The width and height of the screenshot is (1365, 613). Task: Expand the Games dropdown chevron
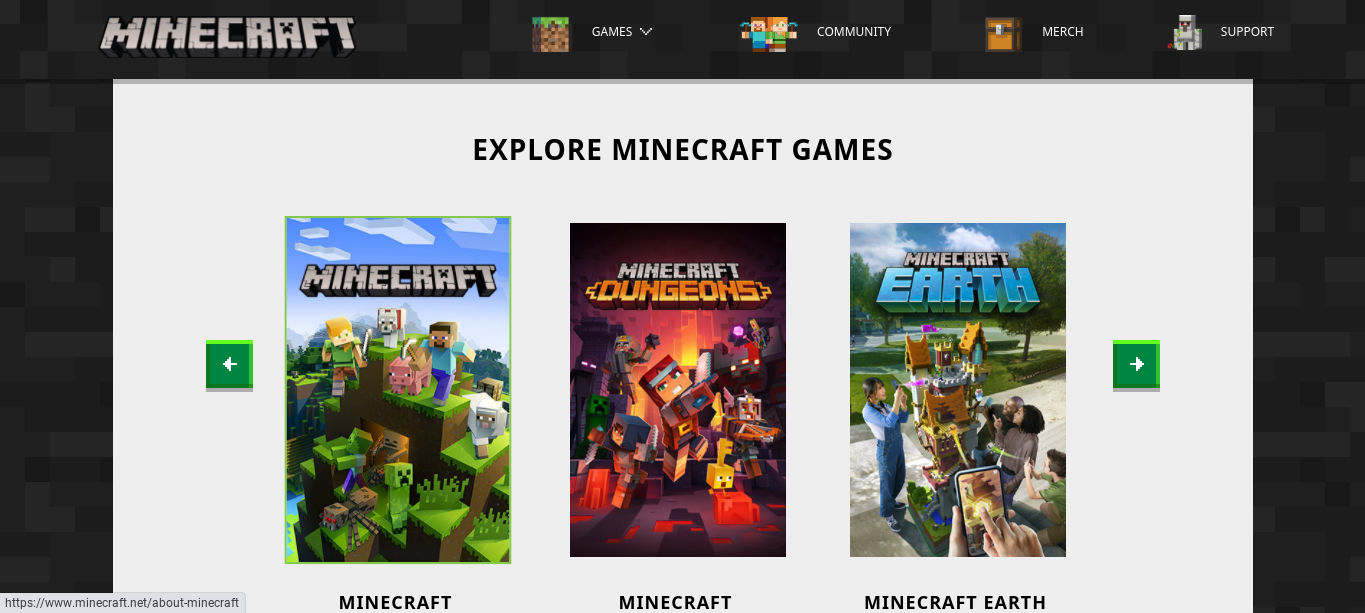[x=646, y=32]
